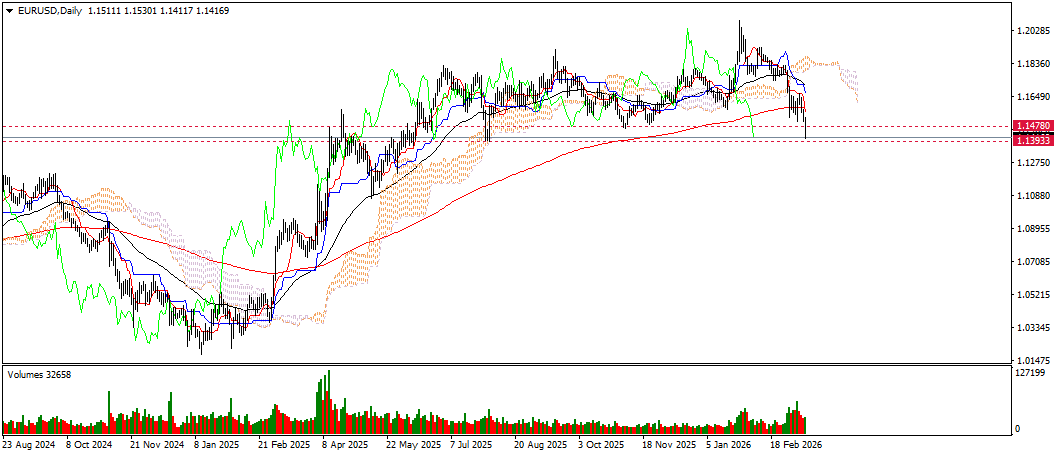Click the 1.03345 price axis label

pos(1035,328)
